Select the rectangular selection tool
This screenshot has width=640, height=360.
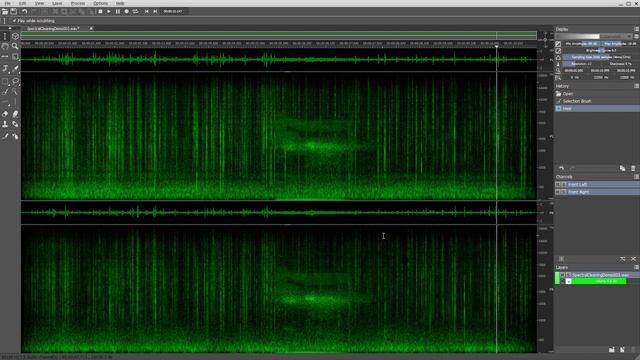[5, 81]
